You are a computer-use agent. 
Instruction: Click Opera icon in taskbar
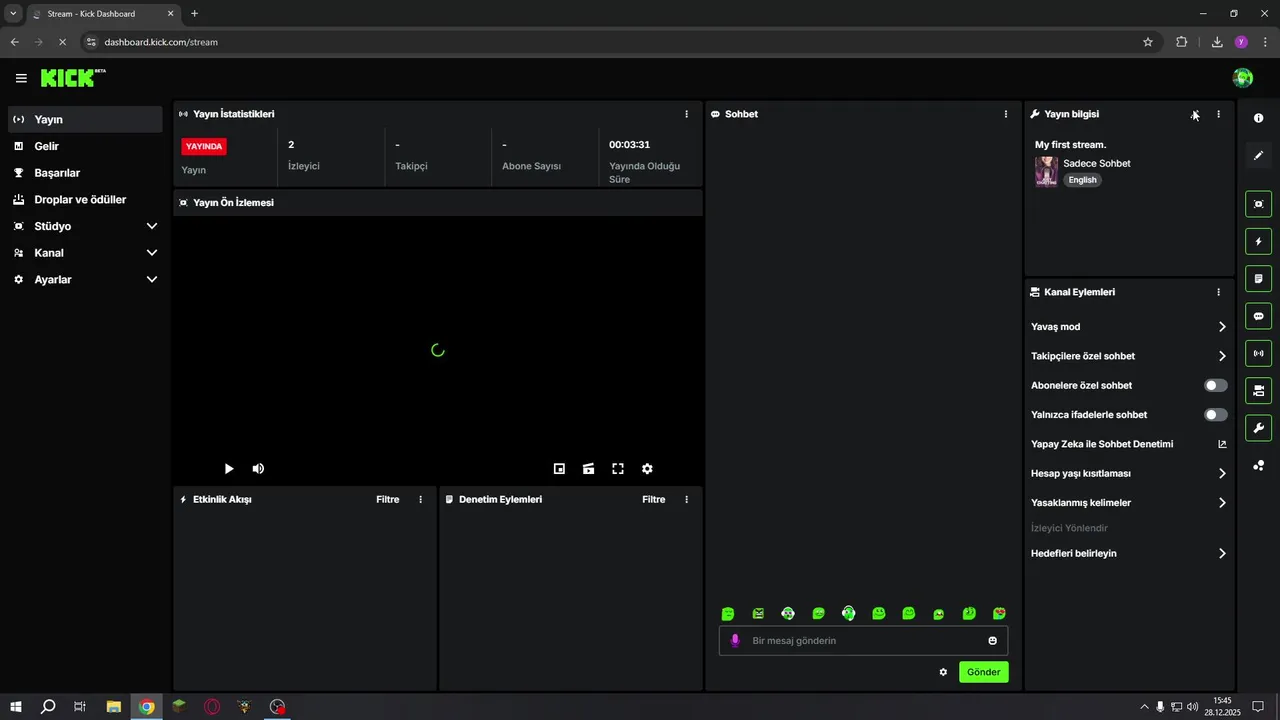point(212,707)
